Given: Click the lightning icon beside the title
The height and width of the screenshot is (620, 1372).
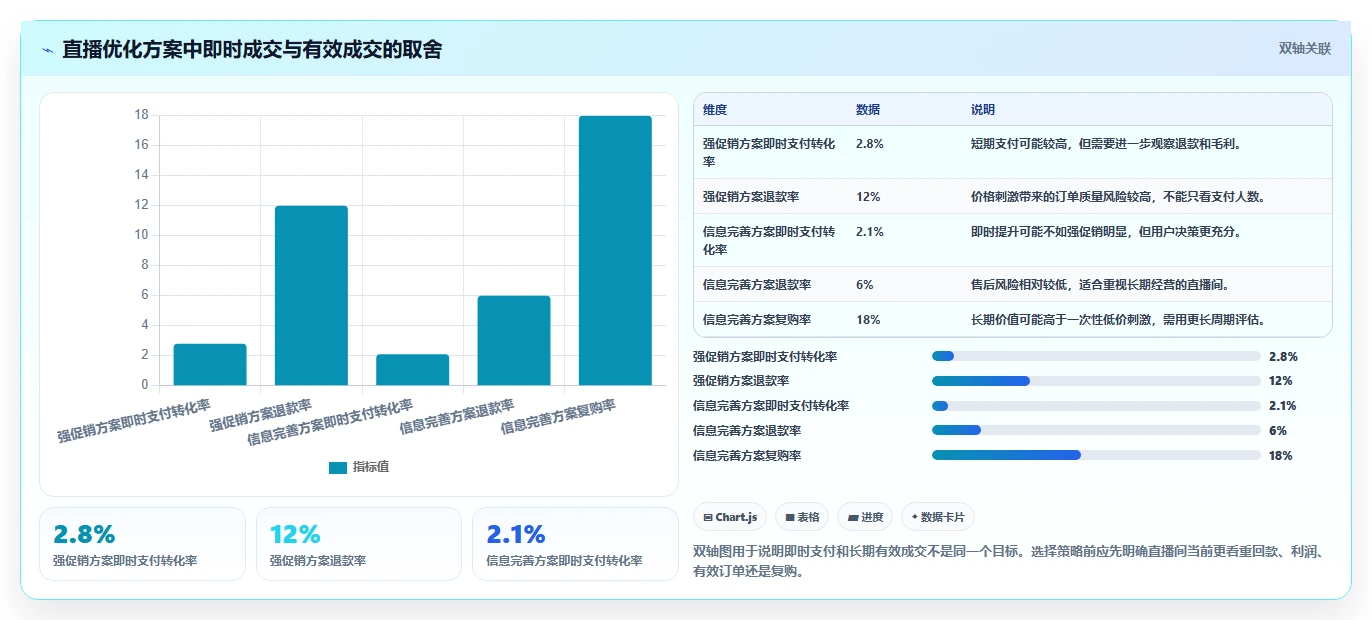Looking at the screenshot, I should click(48, 50).
